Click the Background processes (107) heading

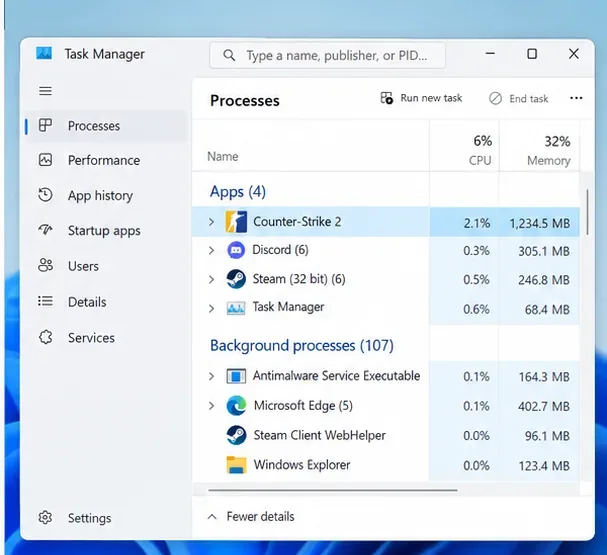[302, 345]
